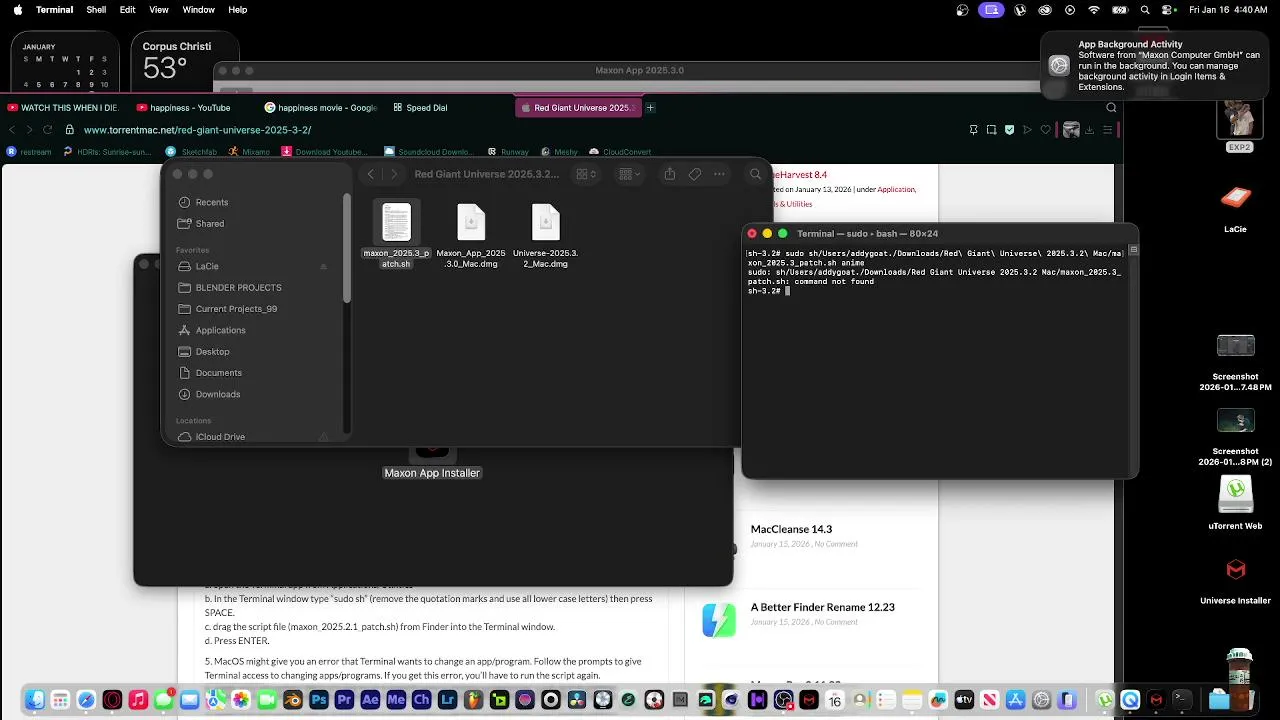The image size is (1280, 720).
Task: Open Music app from the Dock
Action: (138, 700)
